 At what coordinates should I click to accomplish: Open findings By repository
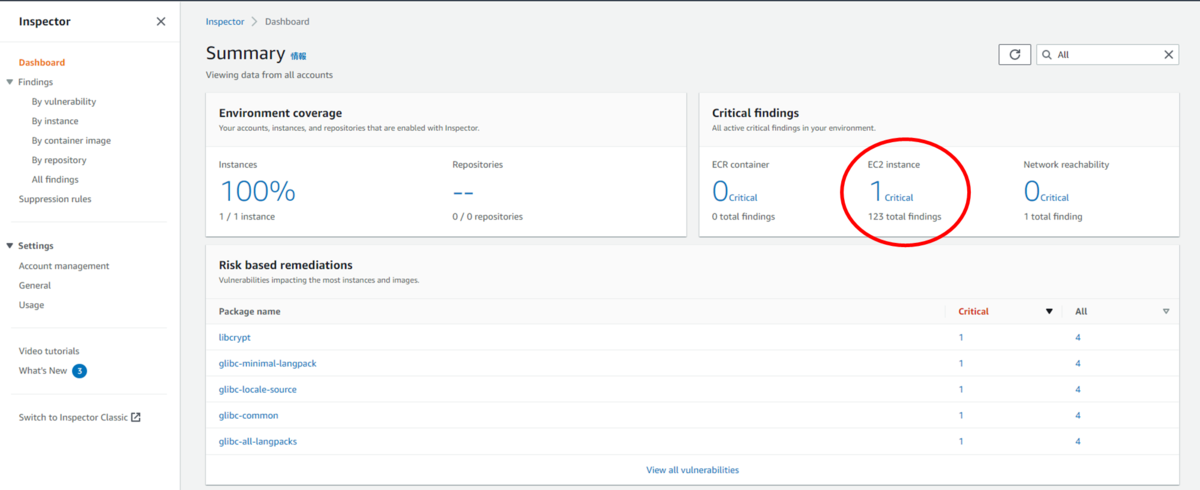[x=59, y=160]
